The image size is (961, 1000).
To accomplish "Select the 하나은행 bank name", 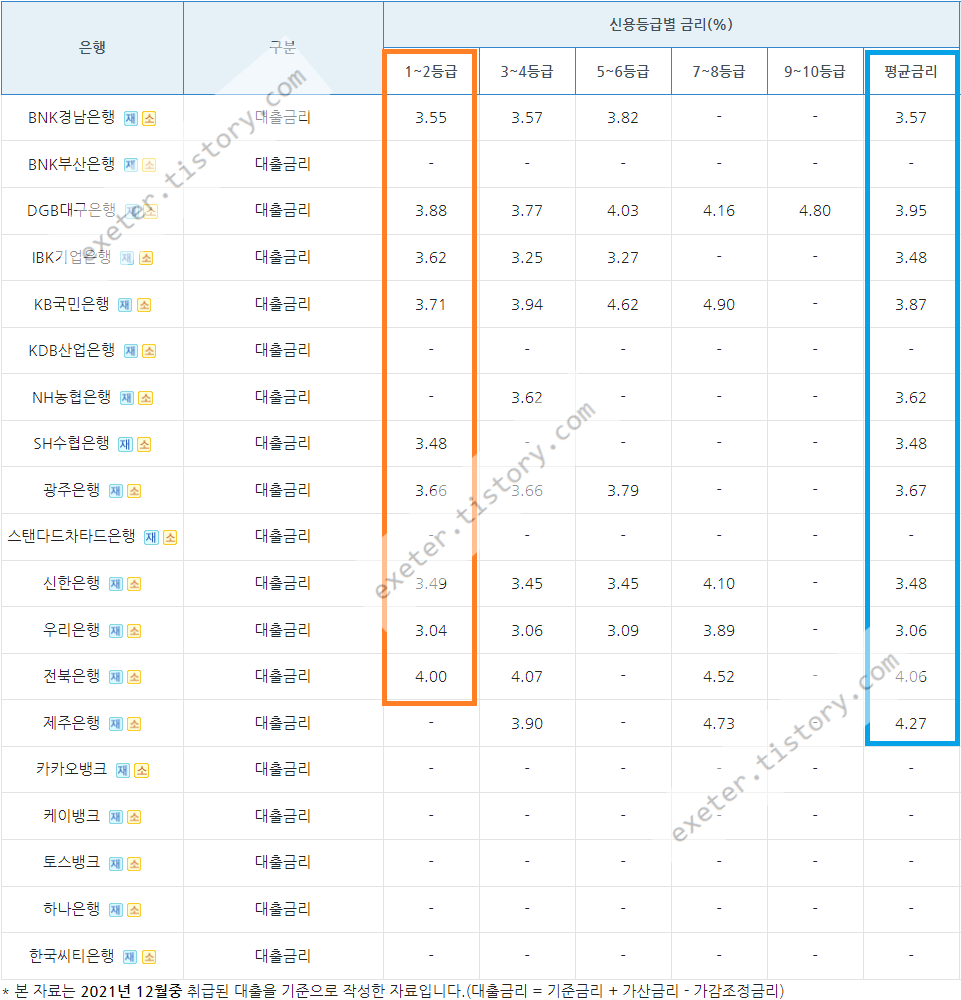I will [x=71, y=909].
